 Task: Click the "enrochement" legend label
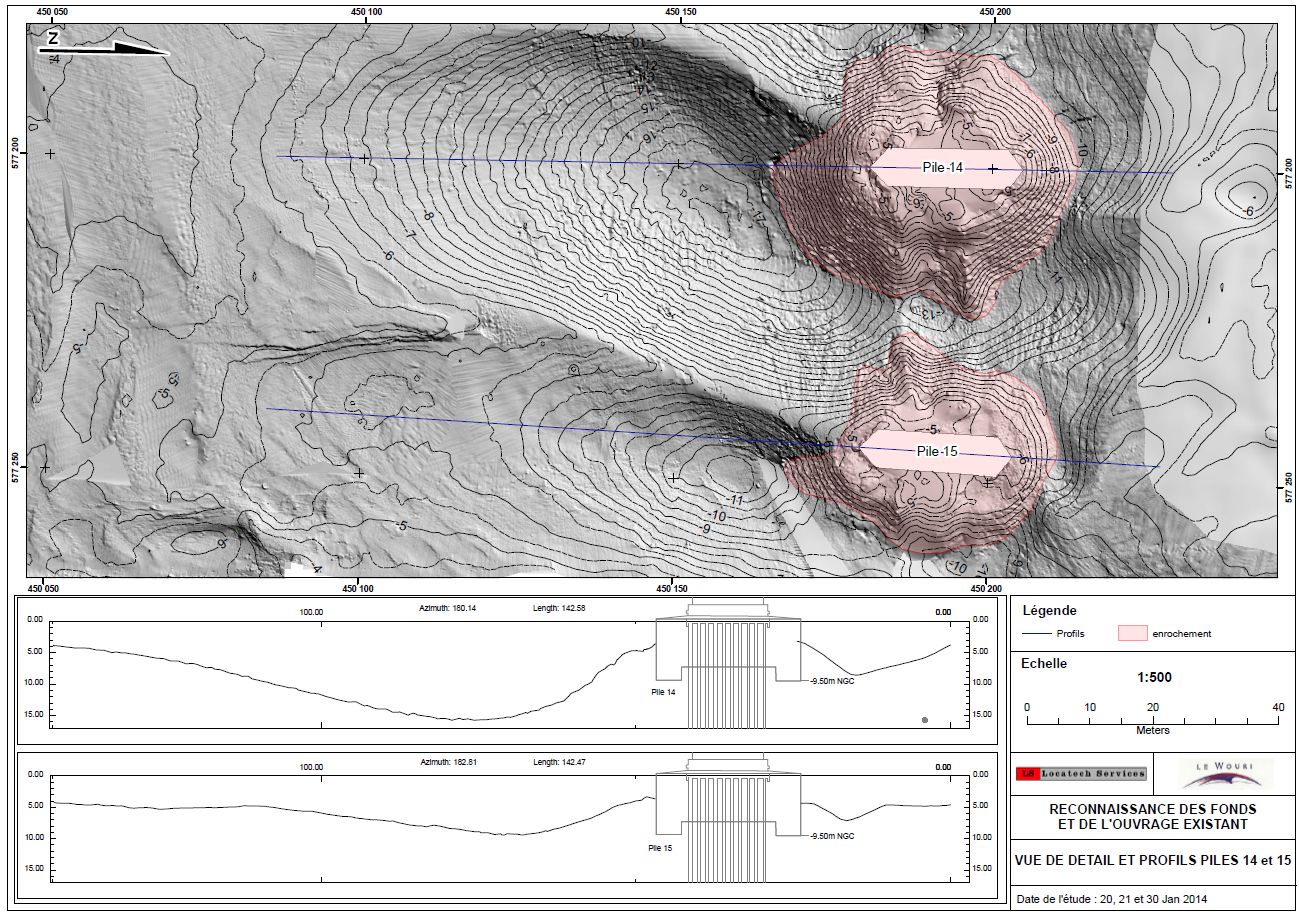1182,633
